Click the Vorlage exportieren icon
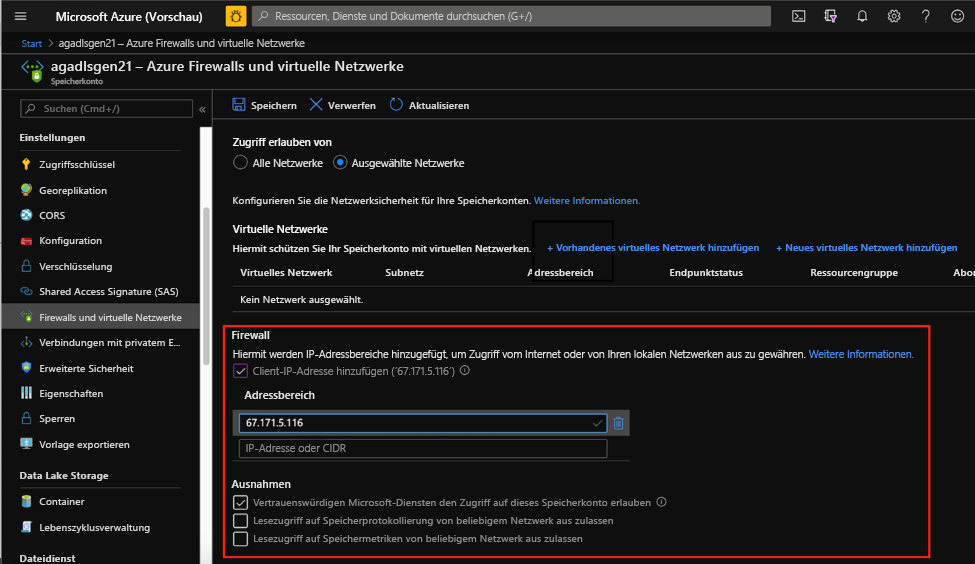The width and height of the screenshot is (975, 564). pos(26,443)
